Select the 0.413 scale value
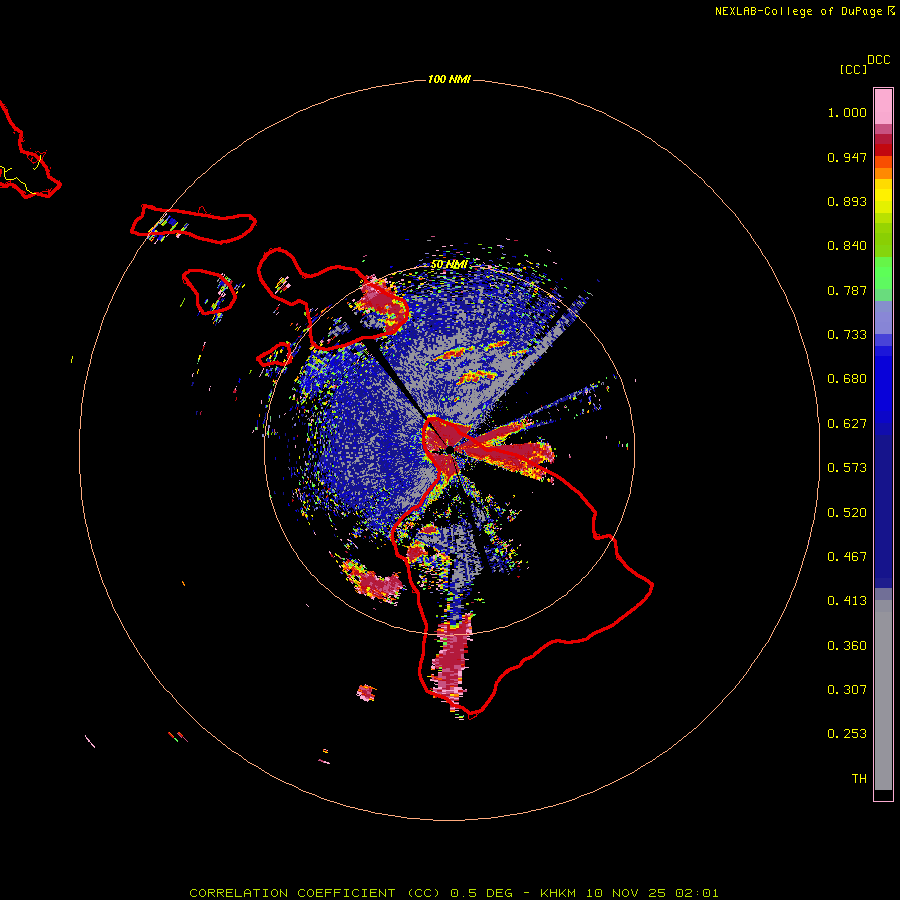Image resolution: width=900 pixels, height=900 pixels. [x=847, y=601]
